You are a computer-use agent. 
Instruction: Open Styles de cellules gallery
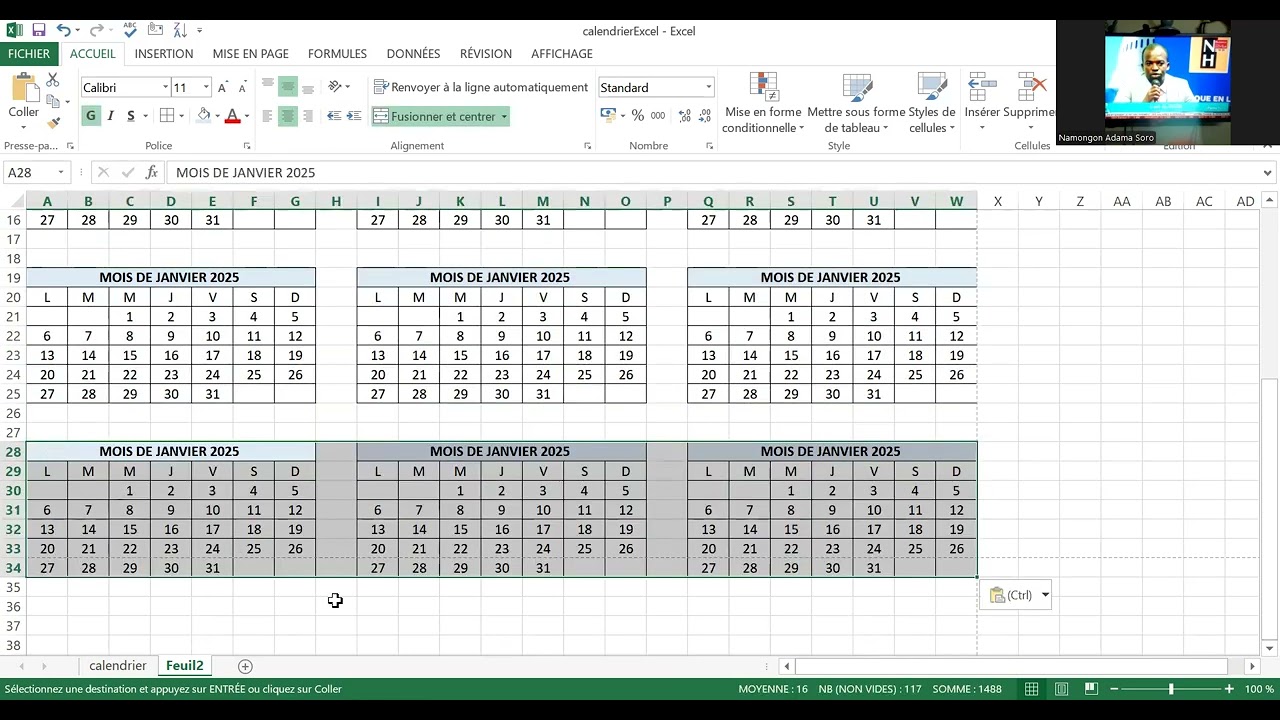(x=932, y=103)
